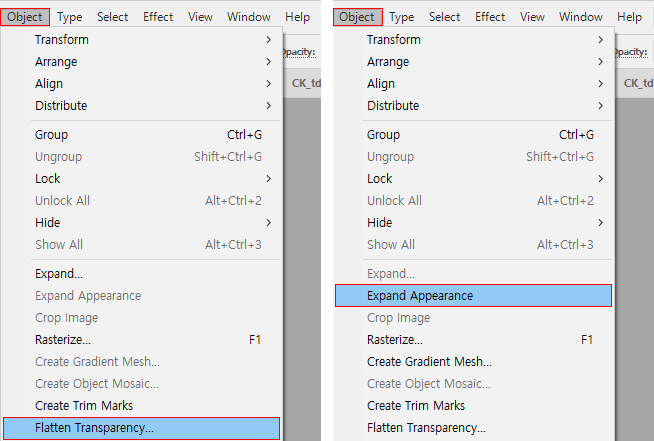Viewport: 654px width, 441px height.
Task: Click the unhighlighted Flatten Transparency in the right menu
Action: tap(426, 427)
